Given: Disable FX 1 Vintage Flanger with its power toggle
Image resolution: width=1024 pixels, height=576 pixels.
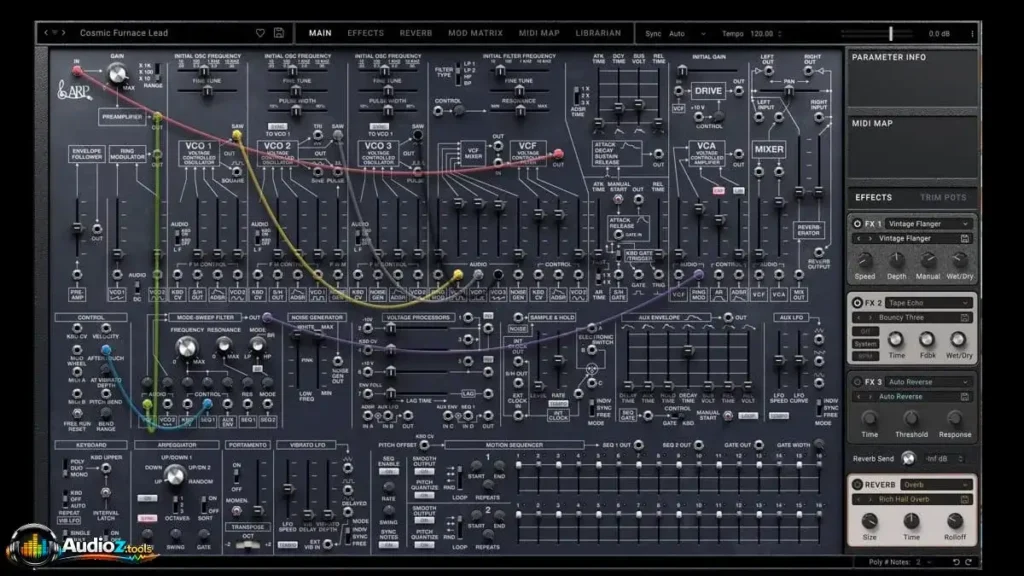Looking at the screenshot, I should tap(858, 223).
